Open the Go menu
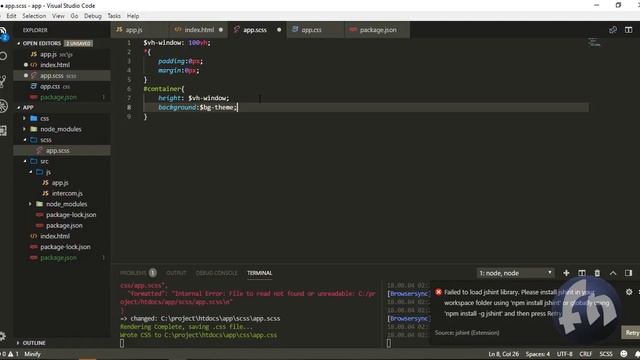 [74, 16]
